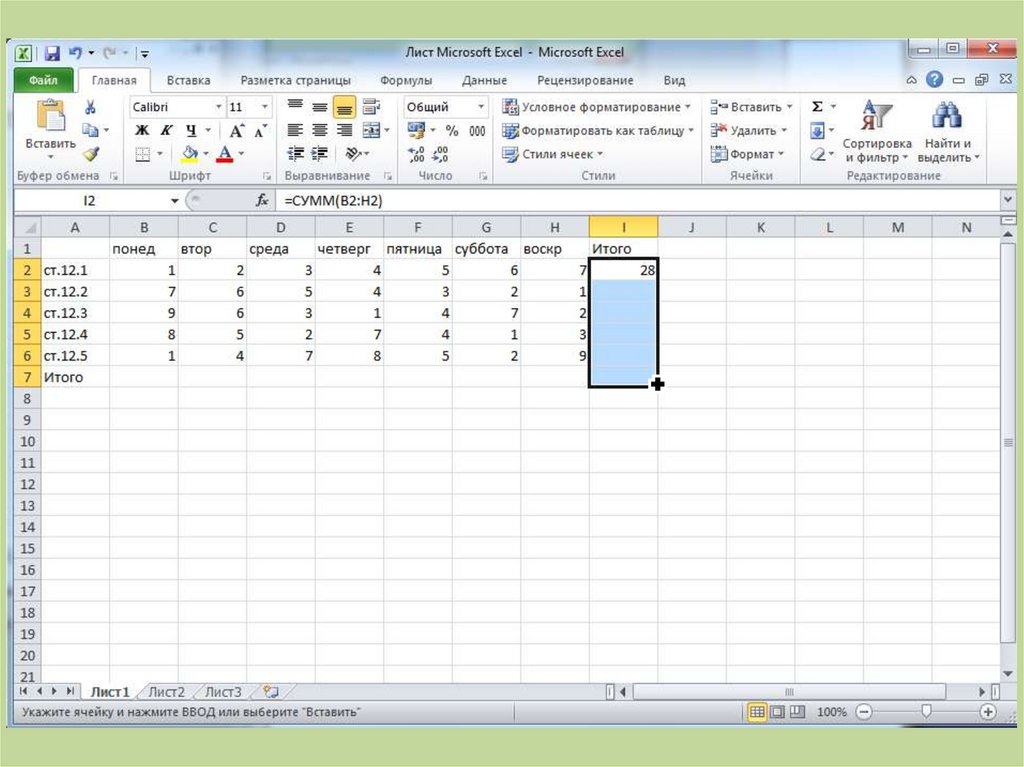Click the font color red A swatch
This screenshot has height=767, width=1024.
point(224,154)
